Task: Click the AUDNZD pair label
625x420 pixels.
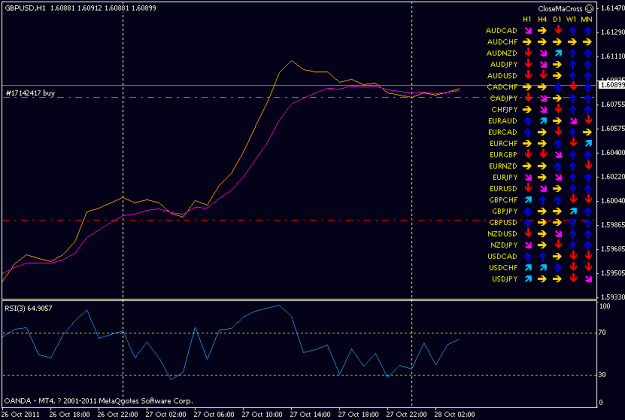Action: pos(502,53)
